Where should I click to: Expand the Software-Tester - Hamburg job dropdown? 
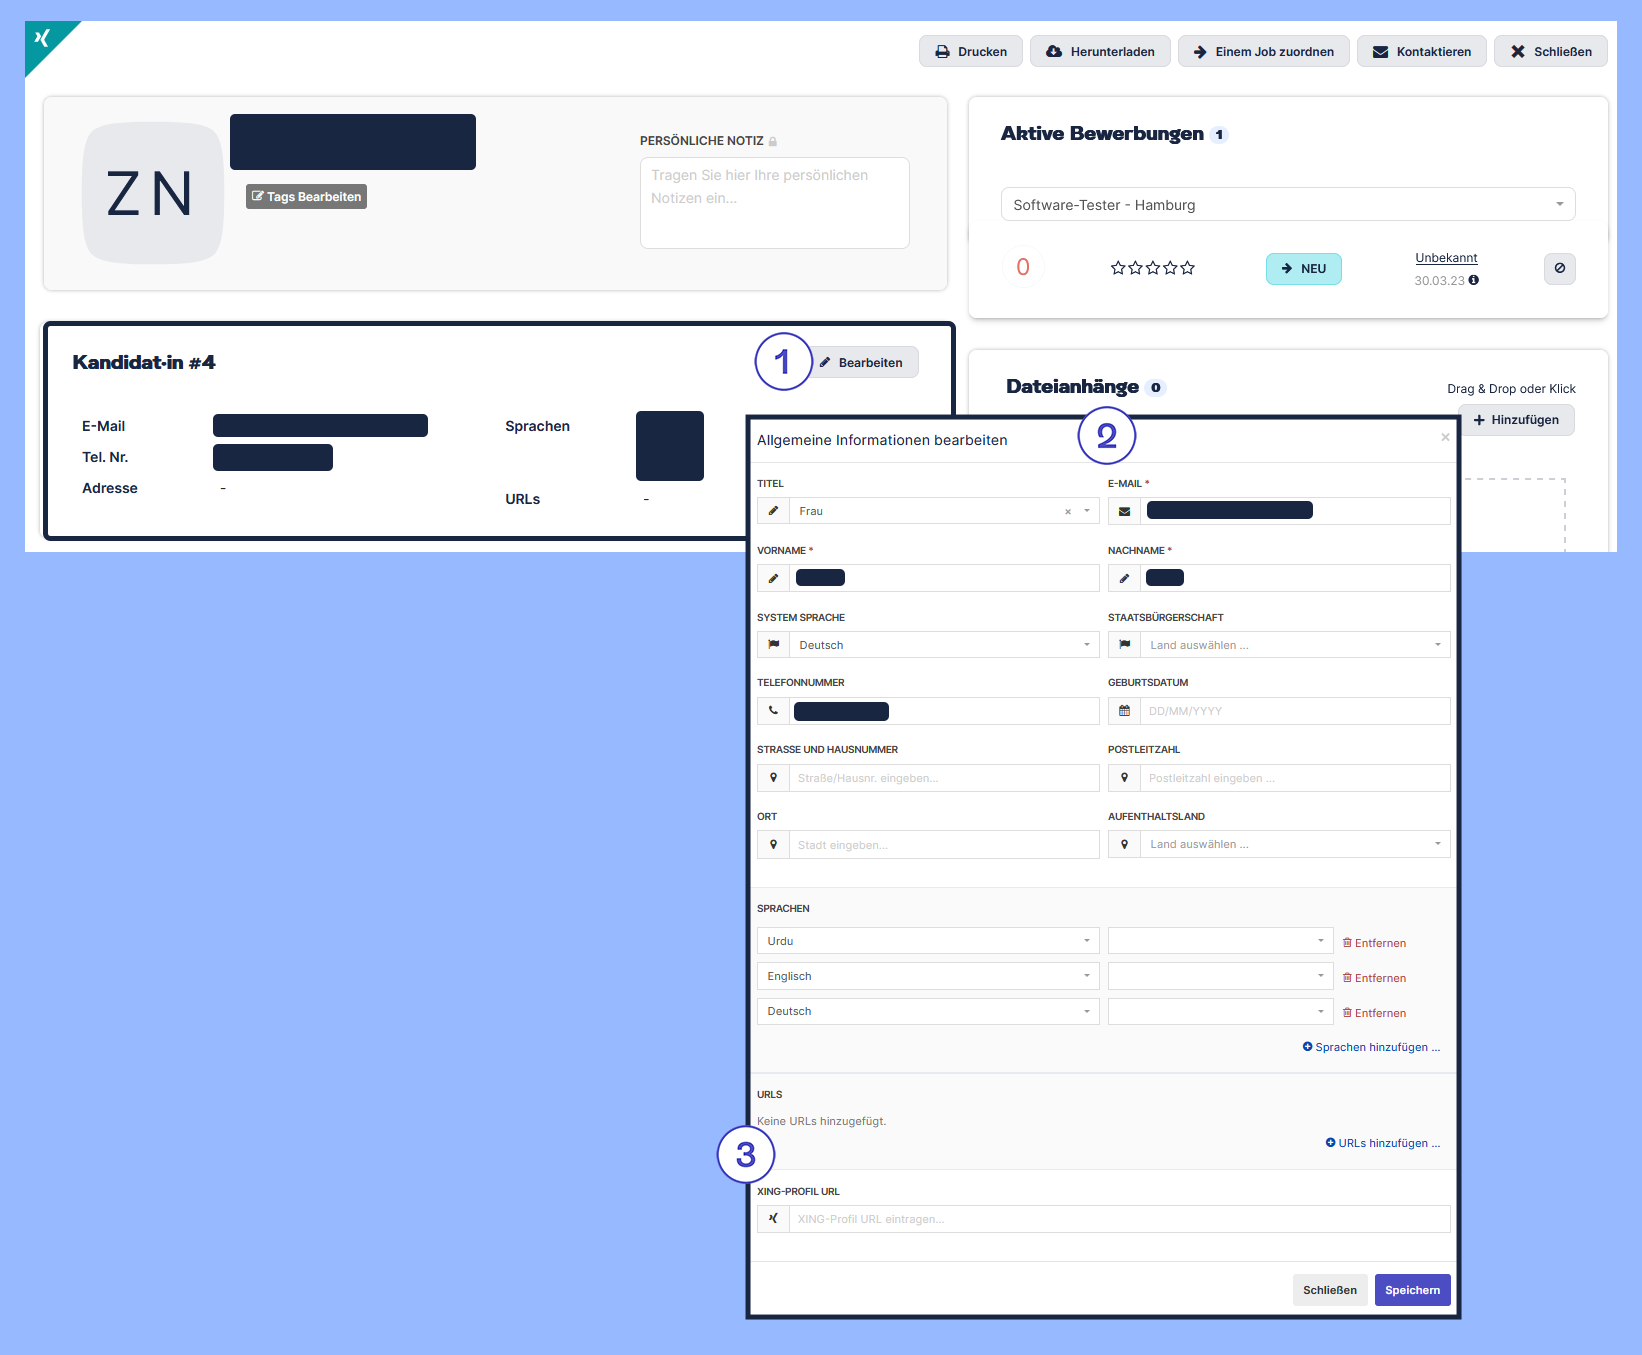pos(1287,205)
